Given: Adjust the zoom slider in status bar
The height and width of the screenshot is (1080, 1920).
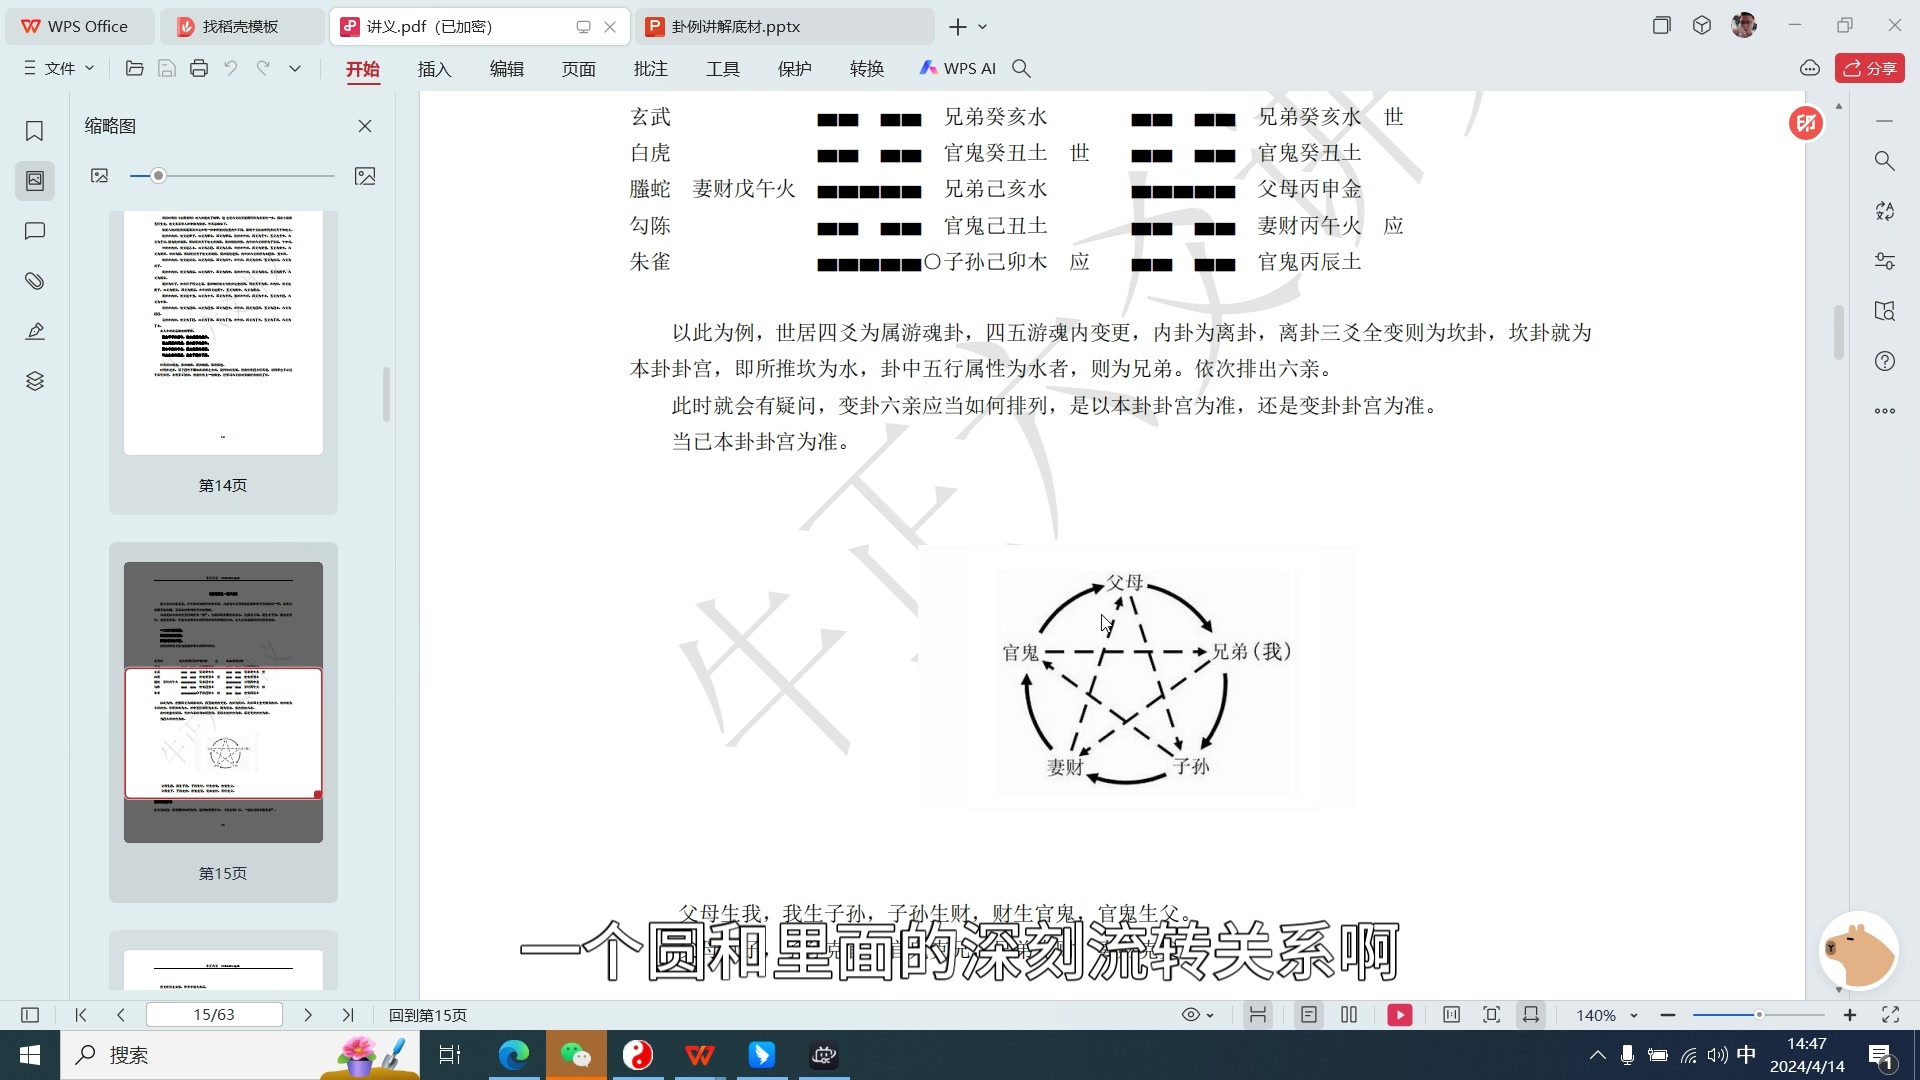Looking at the screenshot, I should [1758, 1015].
